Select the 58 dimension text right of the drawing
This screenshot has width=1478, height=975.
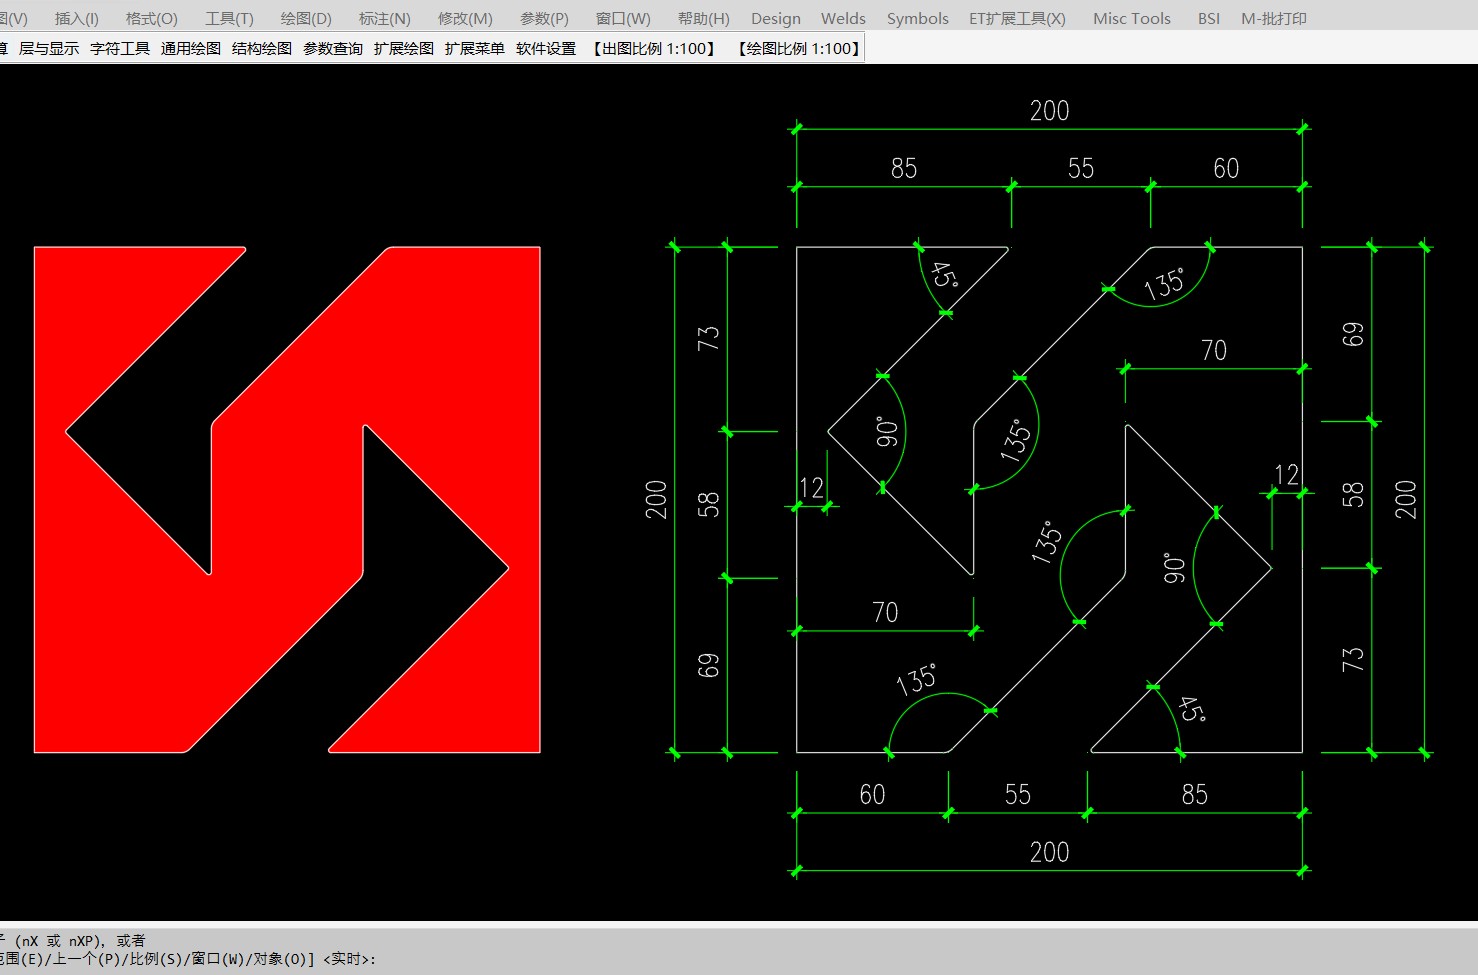click(x=1352, y=495)
